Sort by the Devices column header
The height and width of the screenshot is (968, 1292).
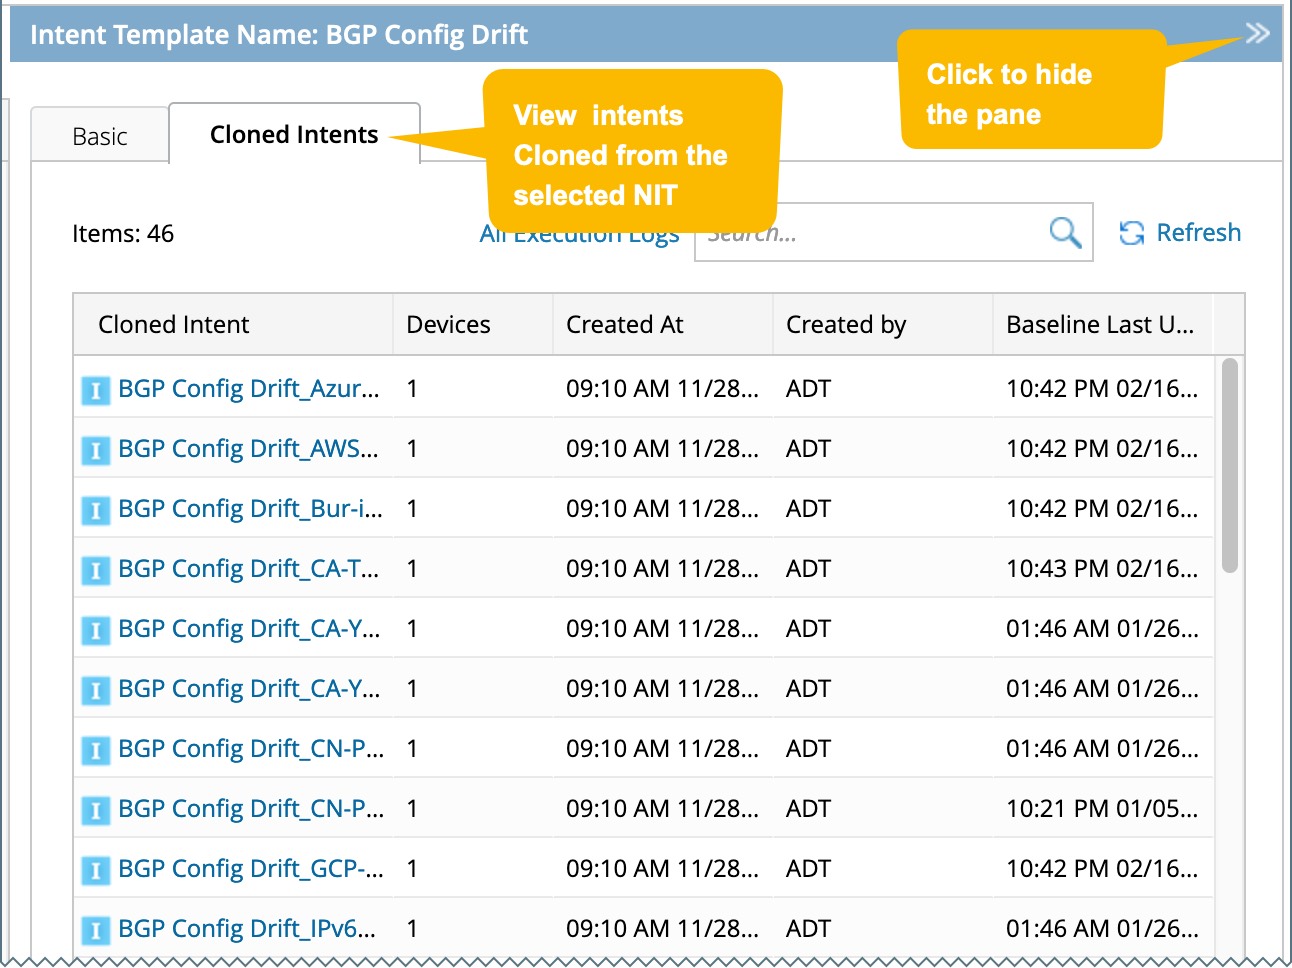click(448, 325)
